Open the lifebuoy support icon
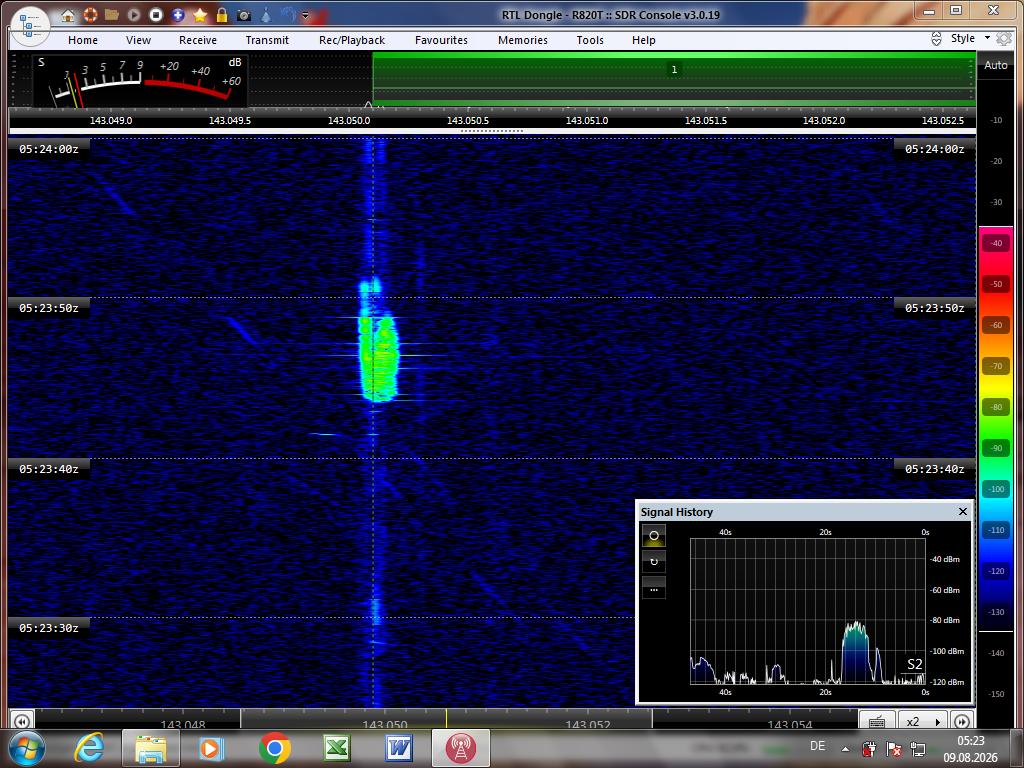Screen dimensions: 1024x768 (x=90, y=14)
